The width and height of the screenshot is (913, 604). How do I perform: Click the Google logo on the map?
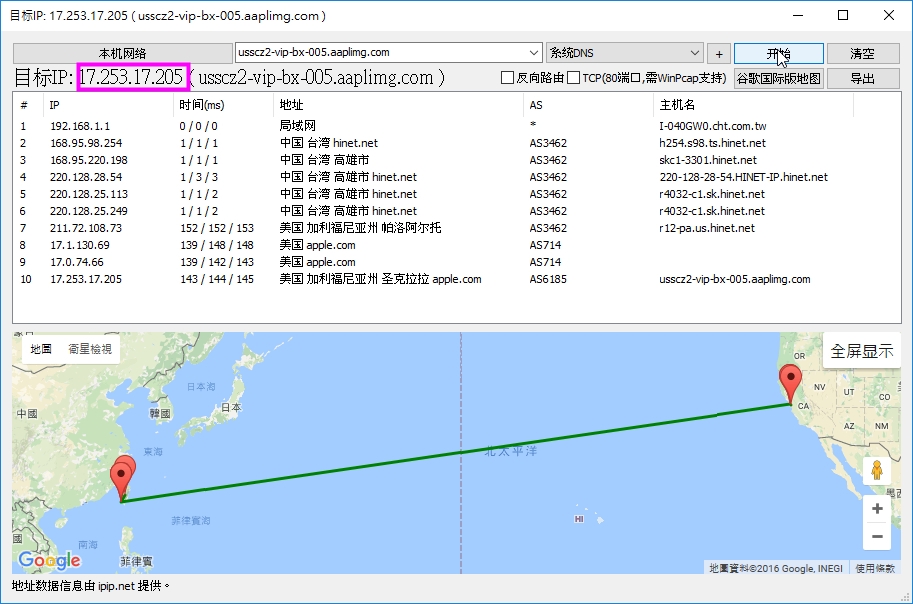pos(49,560)
